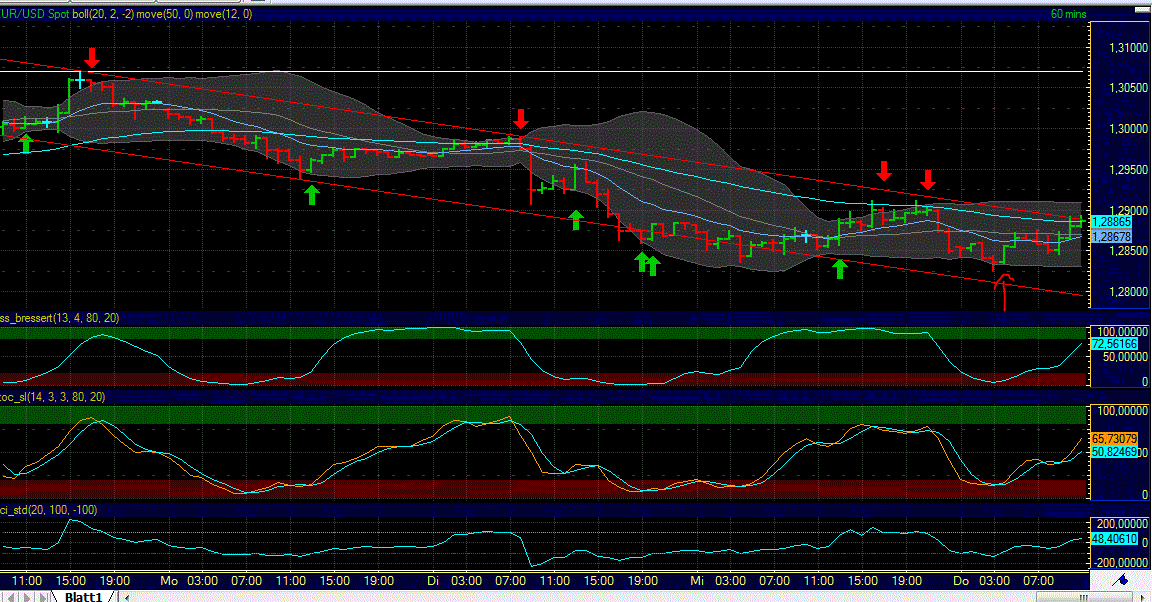1152x602 pixels.
Task: Click the 'boll(20, 2, -2)' chart title text
Action: (103, 14)
